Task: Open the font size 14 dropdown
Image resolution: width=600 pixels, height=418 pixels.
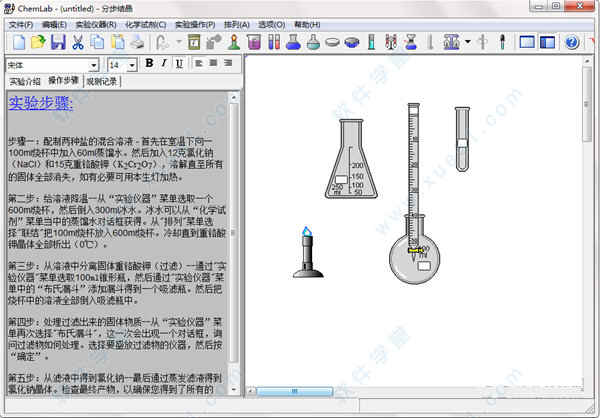Action: coord(132,65)
